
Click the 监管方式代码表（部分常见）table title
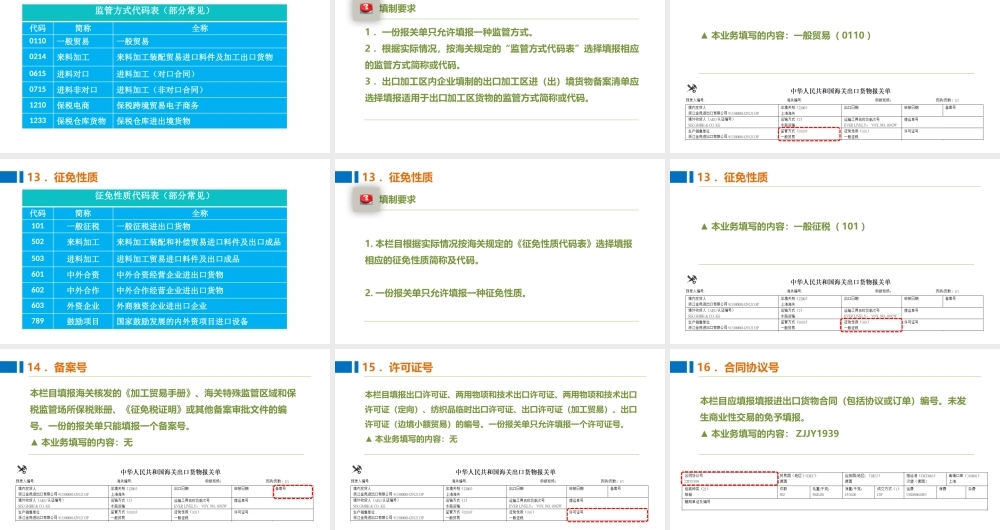(x=154, y=11)
